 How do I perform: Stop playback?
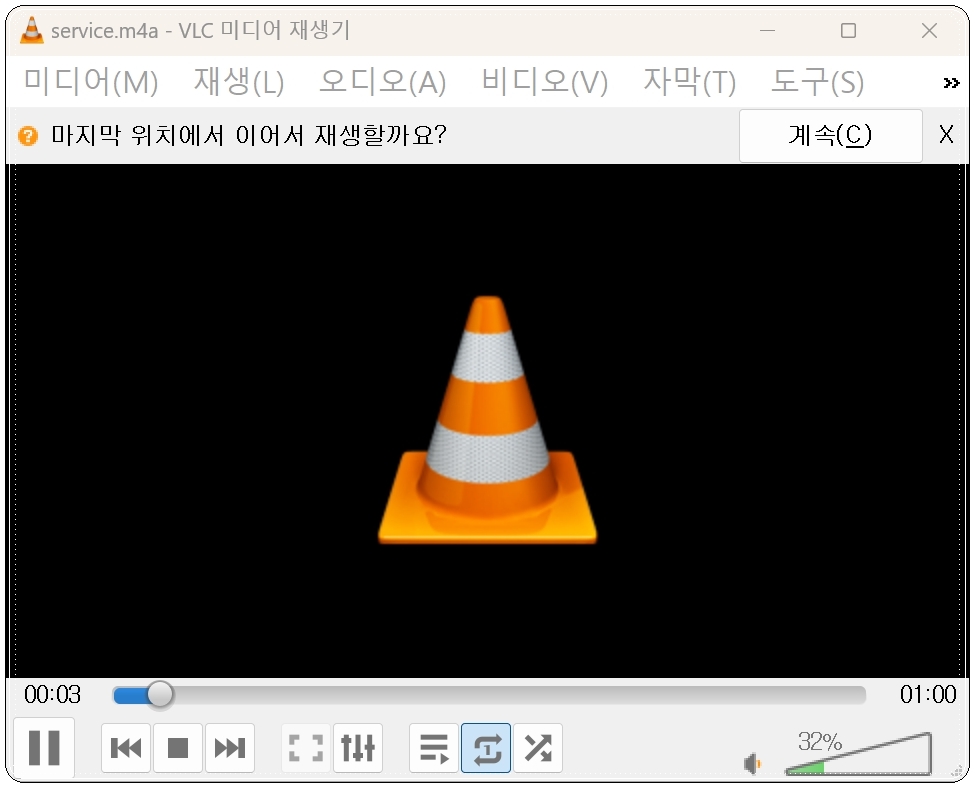[178, 748]
